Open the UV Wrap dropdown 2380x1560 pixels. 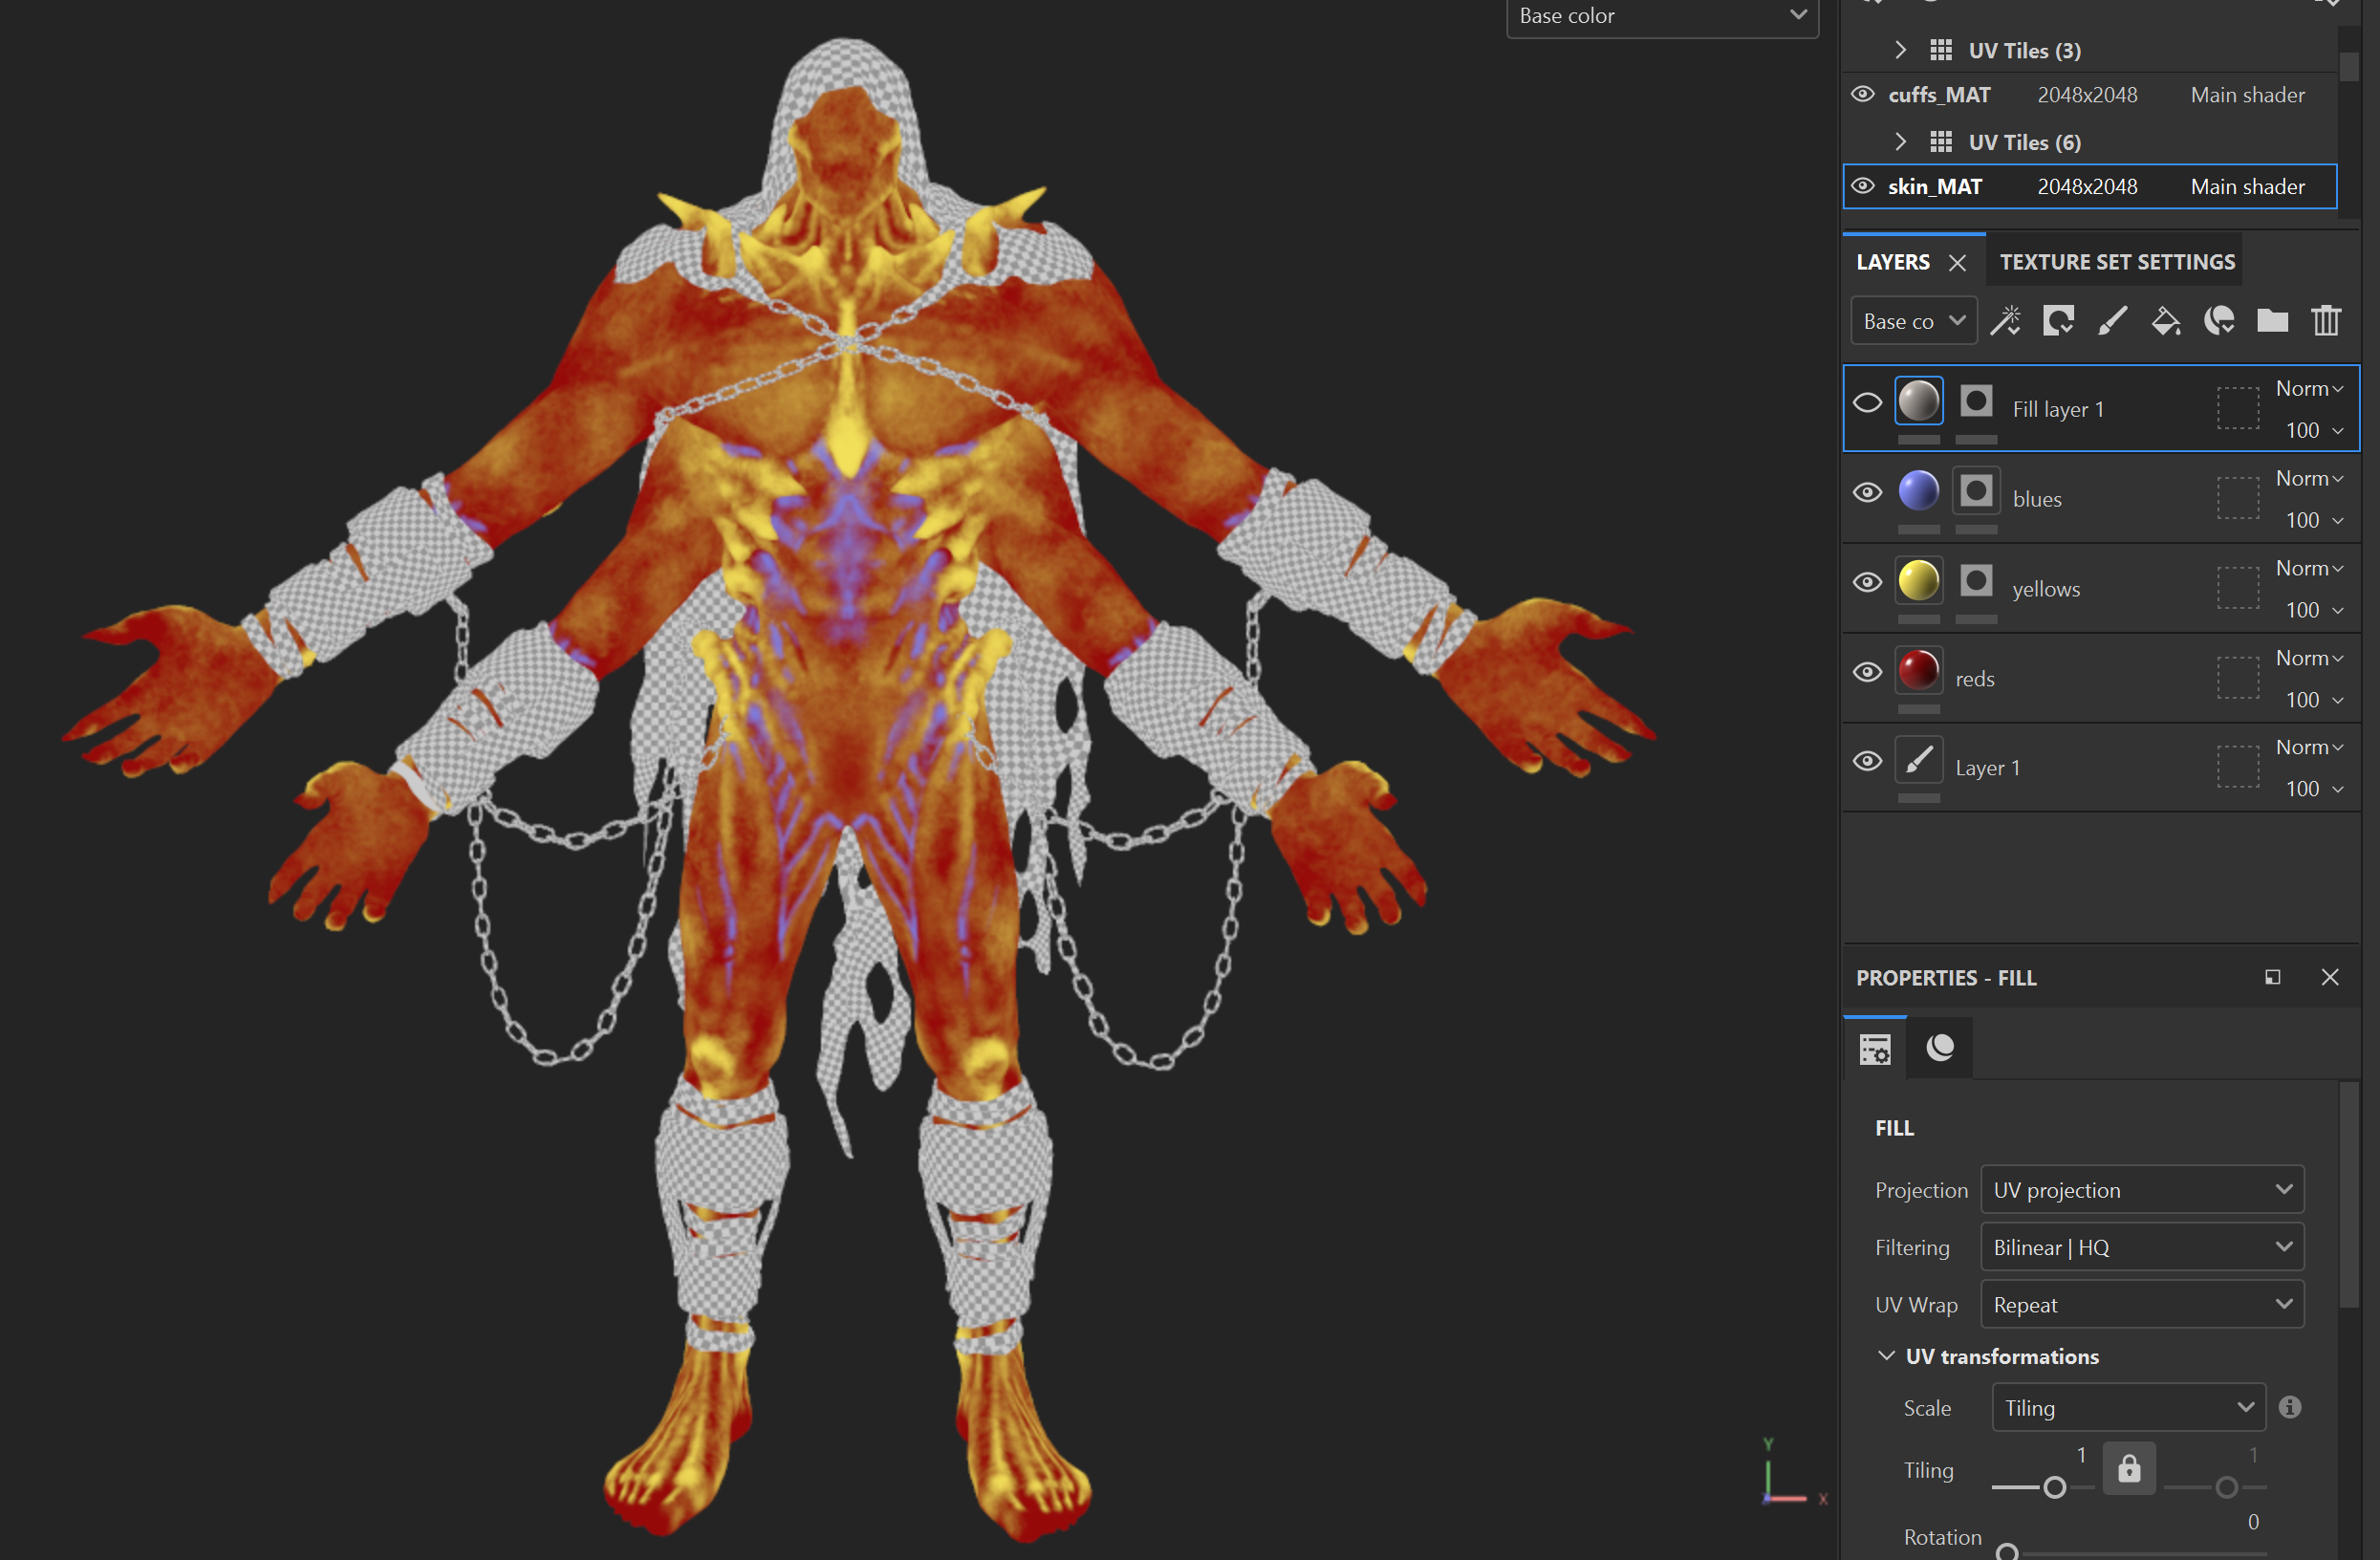pyautogui.click(x=2141, y=1304)
